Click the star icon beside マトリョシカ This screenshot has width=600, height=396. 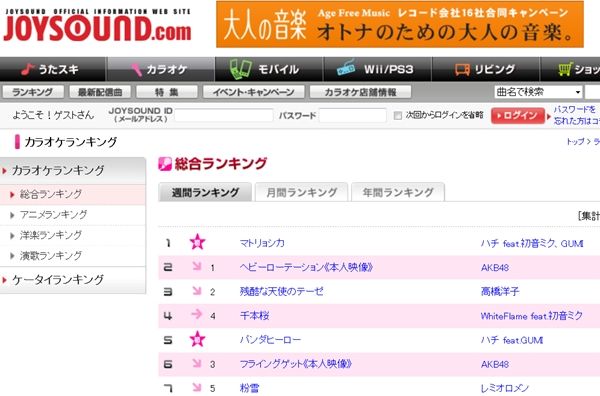[x=197, y=242]
